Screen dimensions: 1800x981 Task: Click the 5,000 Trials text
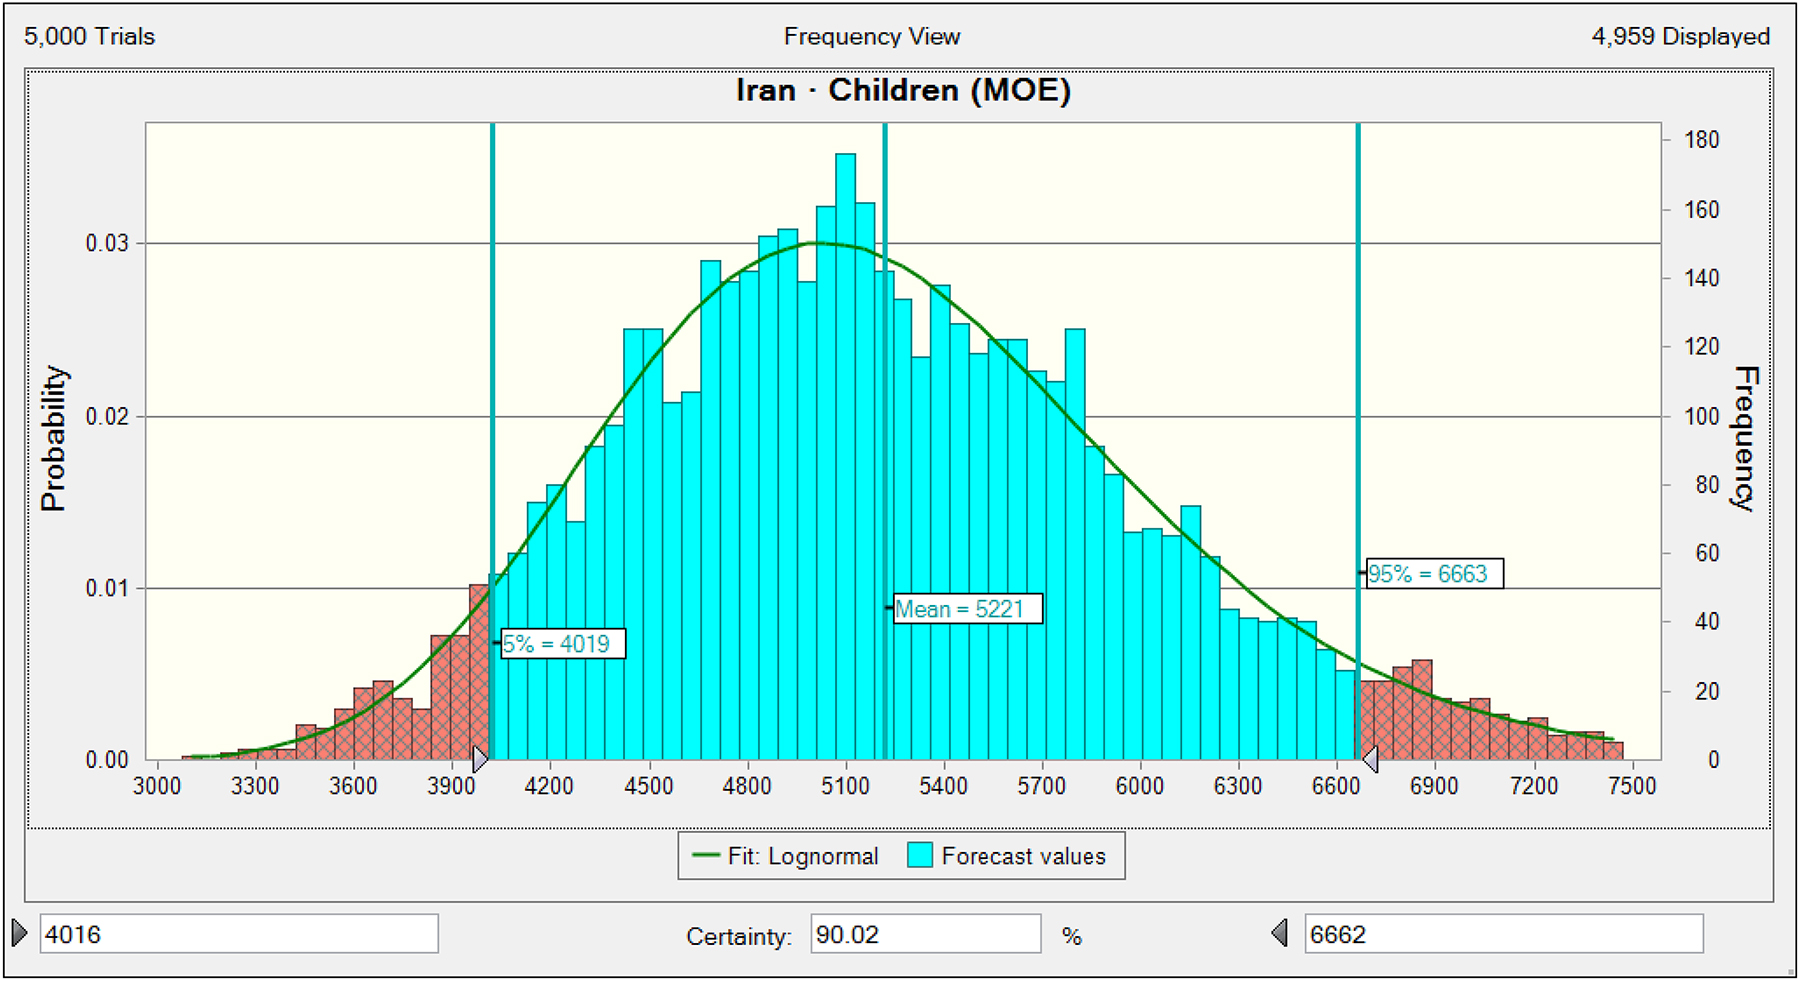pyautogui.click(x=90, y=37)
